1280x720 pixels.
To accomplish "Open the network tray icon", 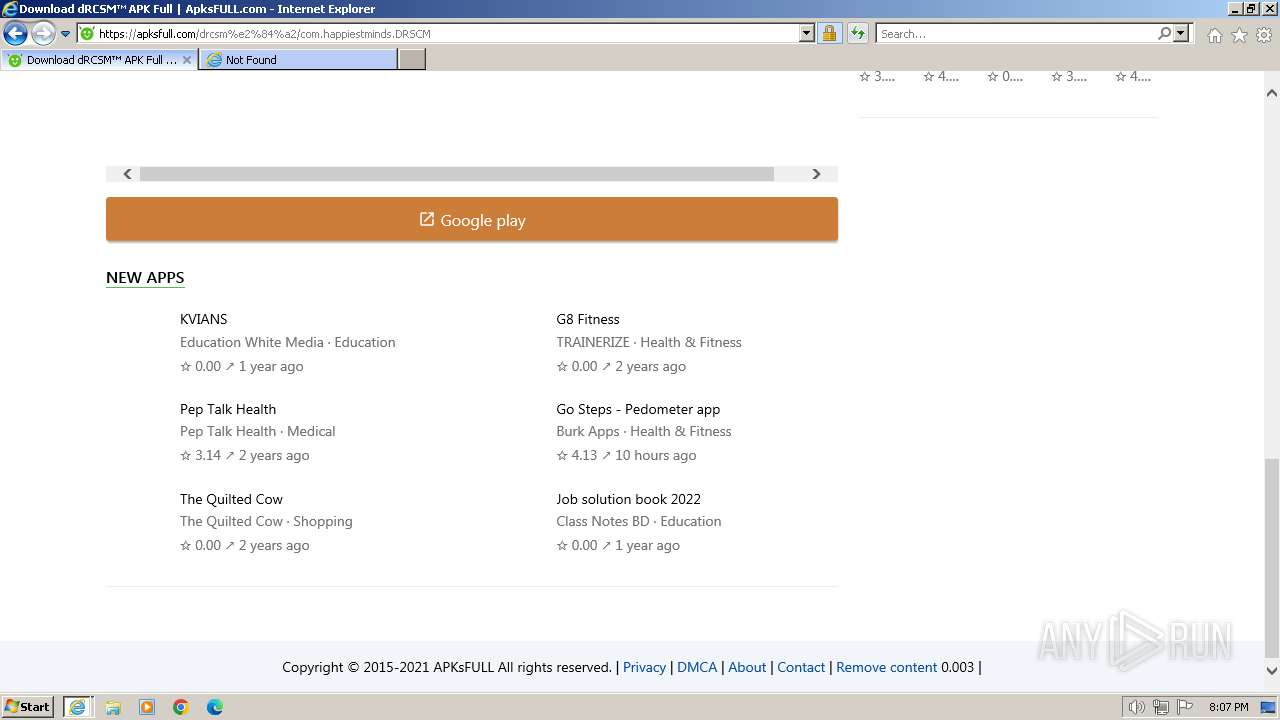I will [1161, 707].
